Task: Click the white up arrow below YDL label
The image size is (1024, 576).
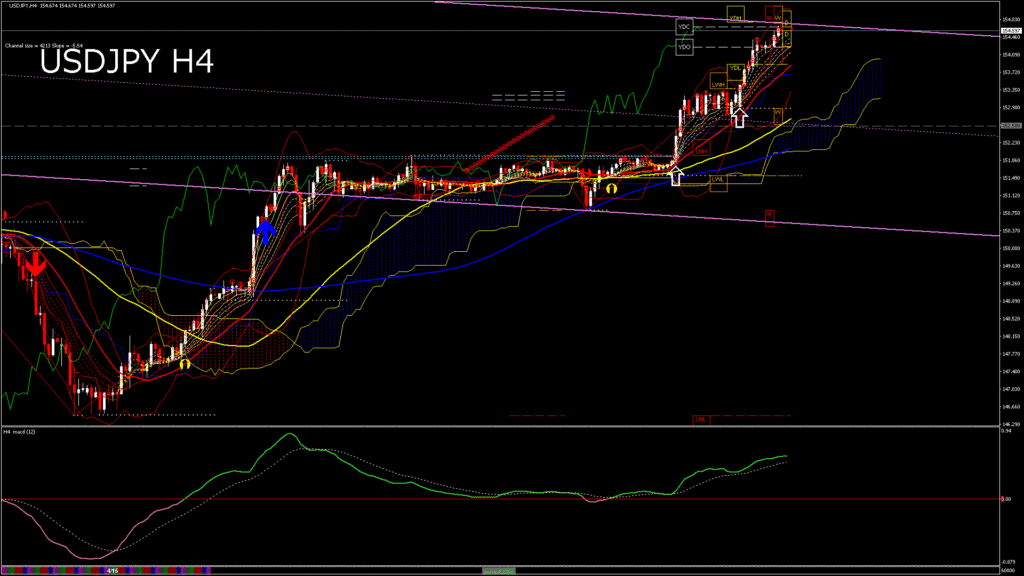Action: 739,119
